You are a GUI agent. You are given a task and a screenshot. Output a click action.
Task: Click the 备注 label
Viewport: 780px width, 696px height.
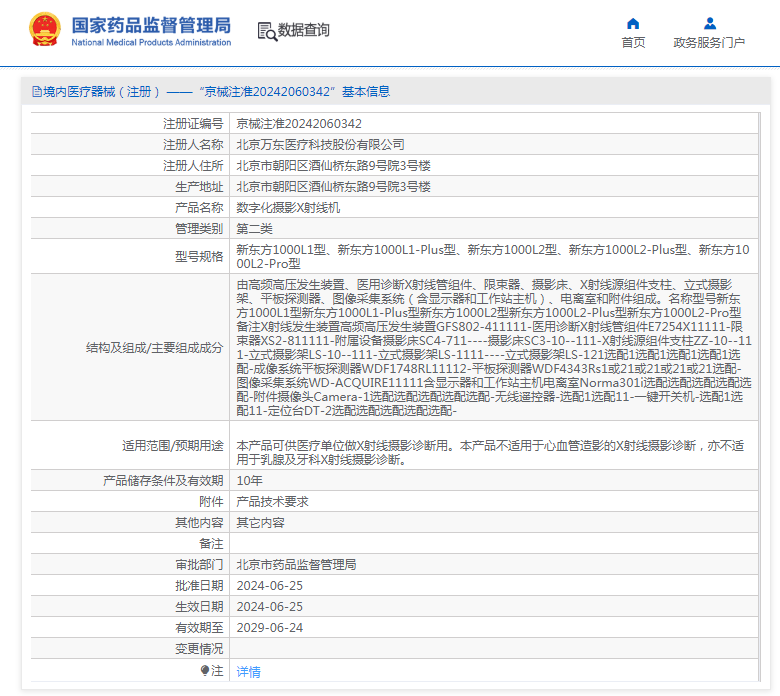(x=211, y=543)
